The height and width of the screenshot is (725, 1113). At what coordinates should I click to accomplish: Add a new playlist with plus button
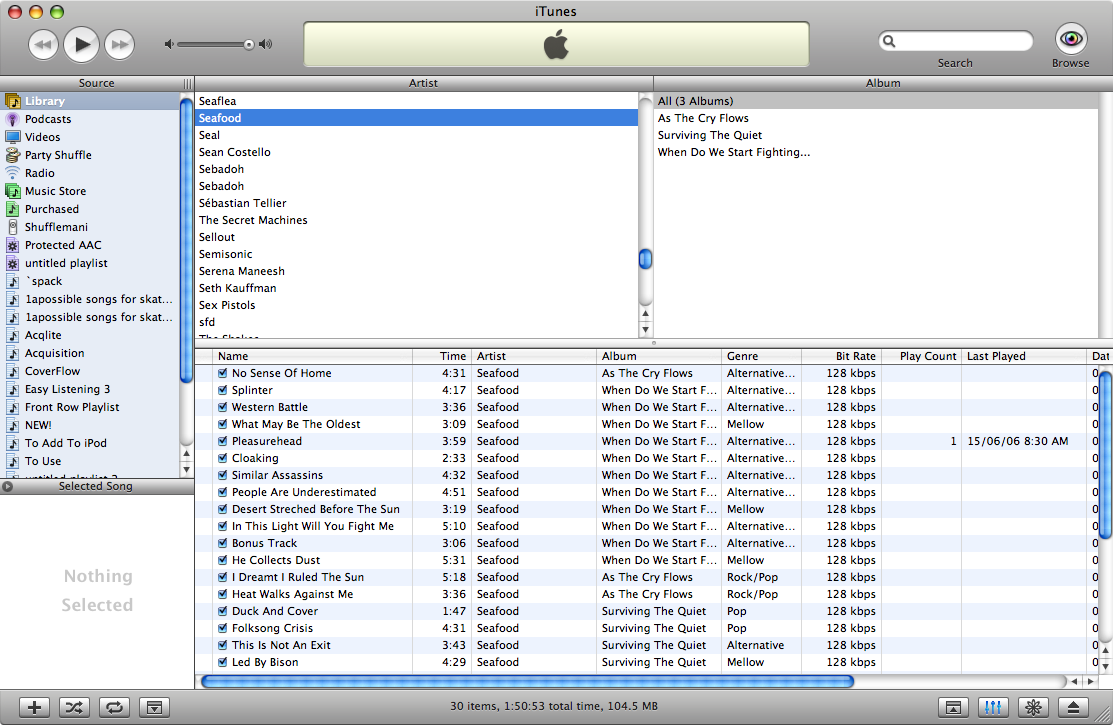pos(34,707)
